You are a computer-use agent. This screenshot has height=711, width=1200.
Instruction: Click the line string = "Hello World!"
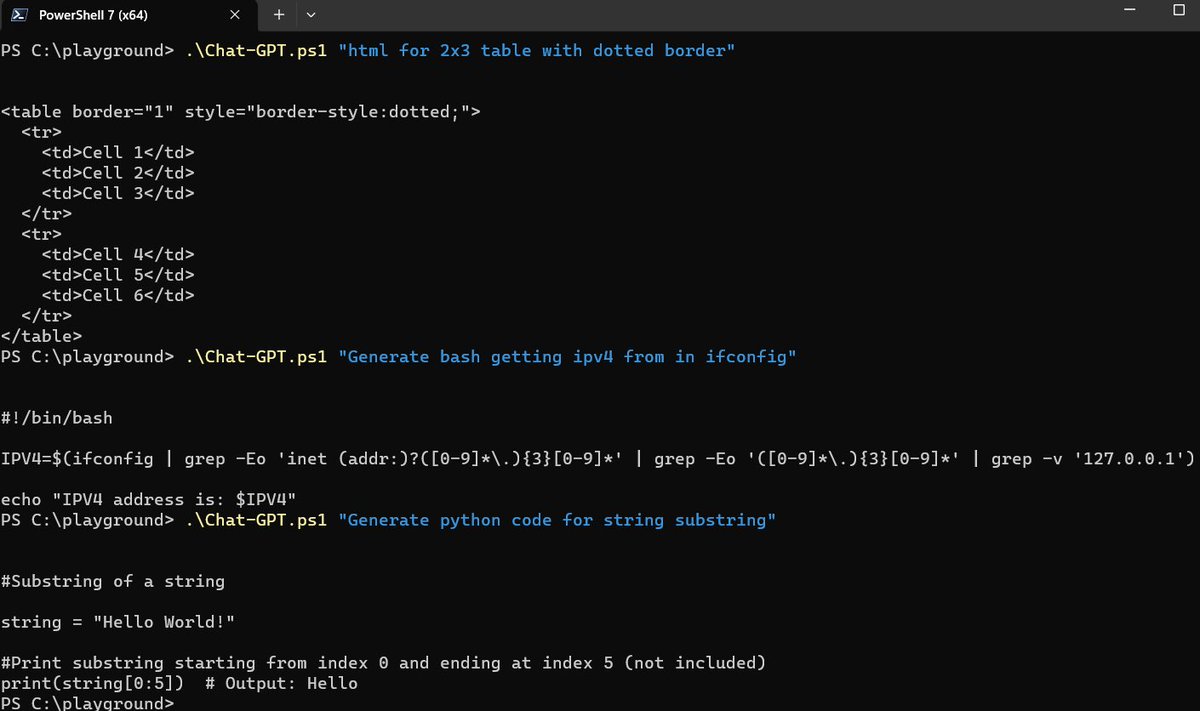click(118, 622)
